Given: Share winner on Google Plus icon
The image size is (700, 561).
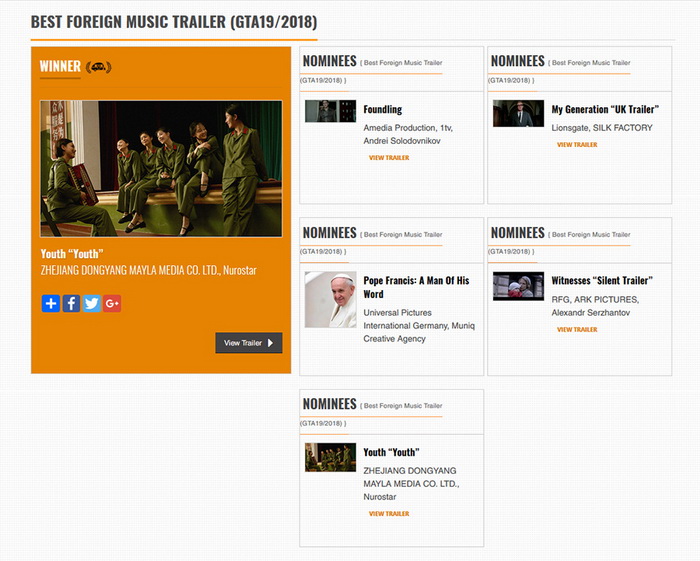Looking at the screenshot, I should (x=112, y=303).
